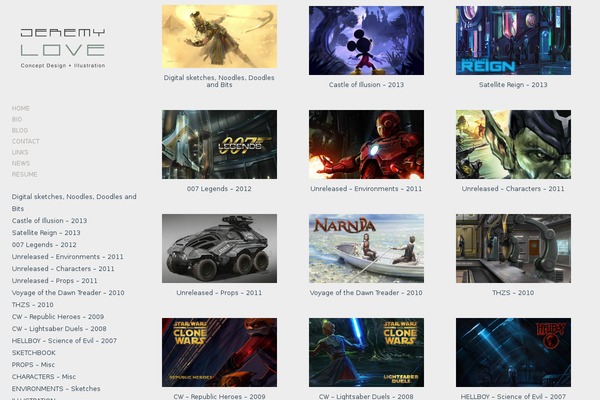
Task: Click caption Unreleased – Characters – 2011
Action: coord(513,189)
